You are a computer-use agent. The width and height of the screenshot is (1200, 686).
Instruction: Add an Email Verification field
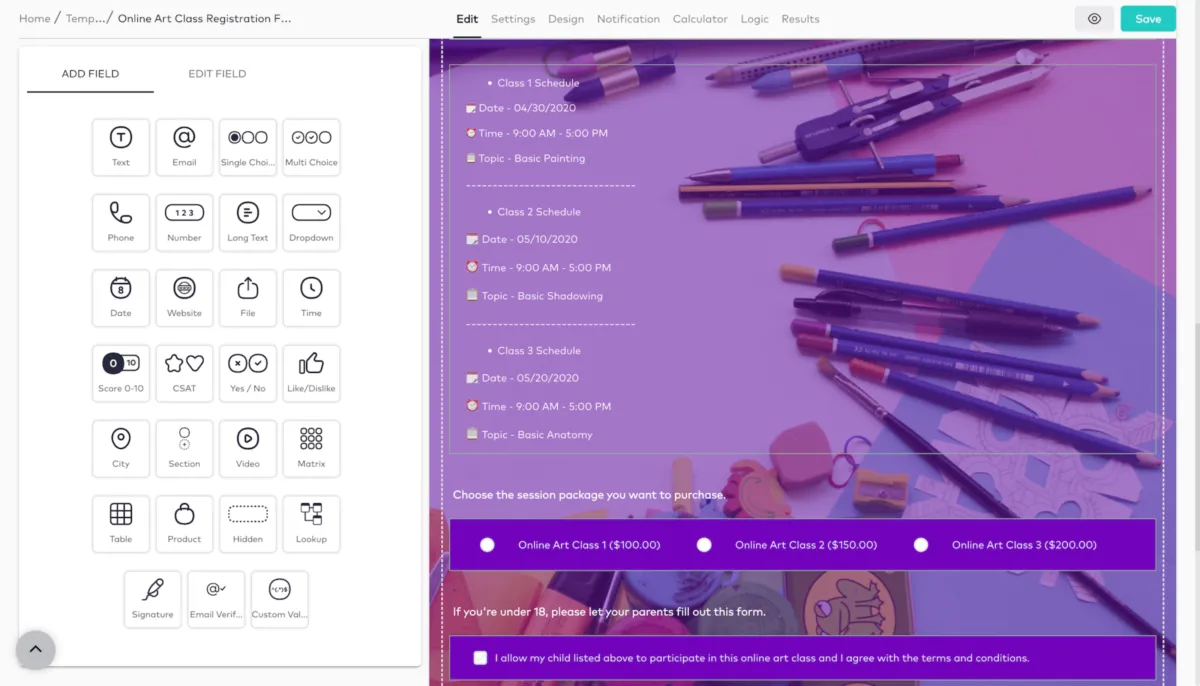coord(216,599)
